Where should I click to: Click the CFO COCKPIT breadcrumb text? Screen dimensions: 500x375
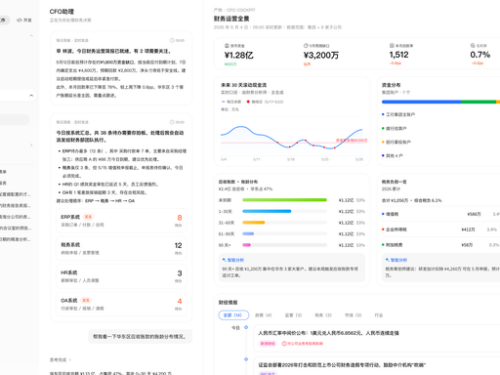point(241,10)
